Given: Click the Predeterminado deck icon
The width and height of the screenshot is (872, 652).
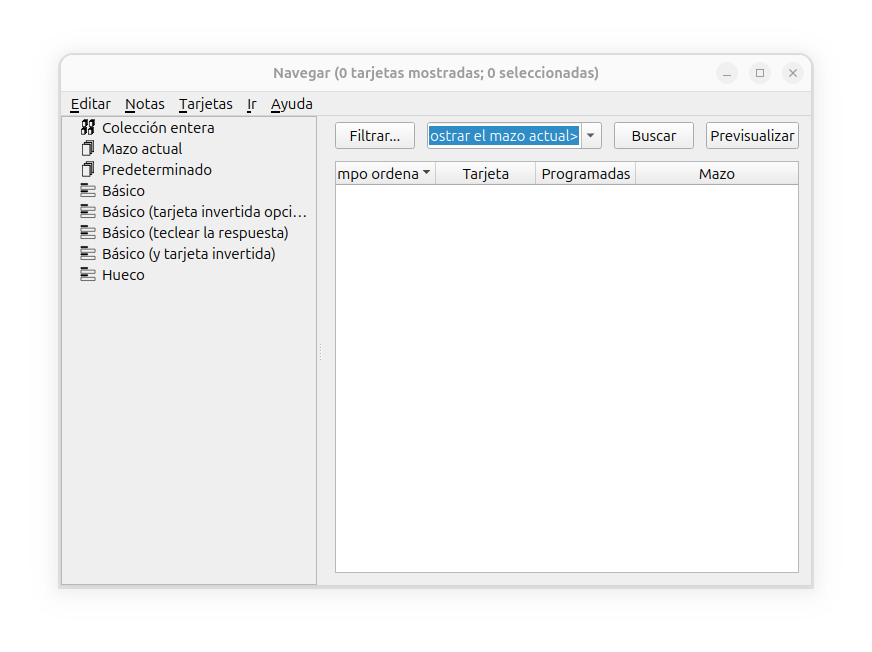Looking at the screenshot, I should pos(88,170).
